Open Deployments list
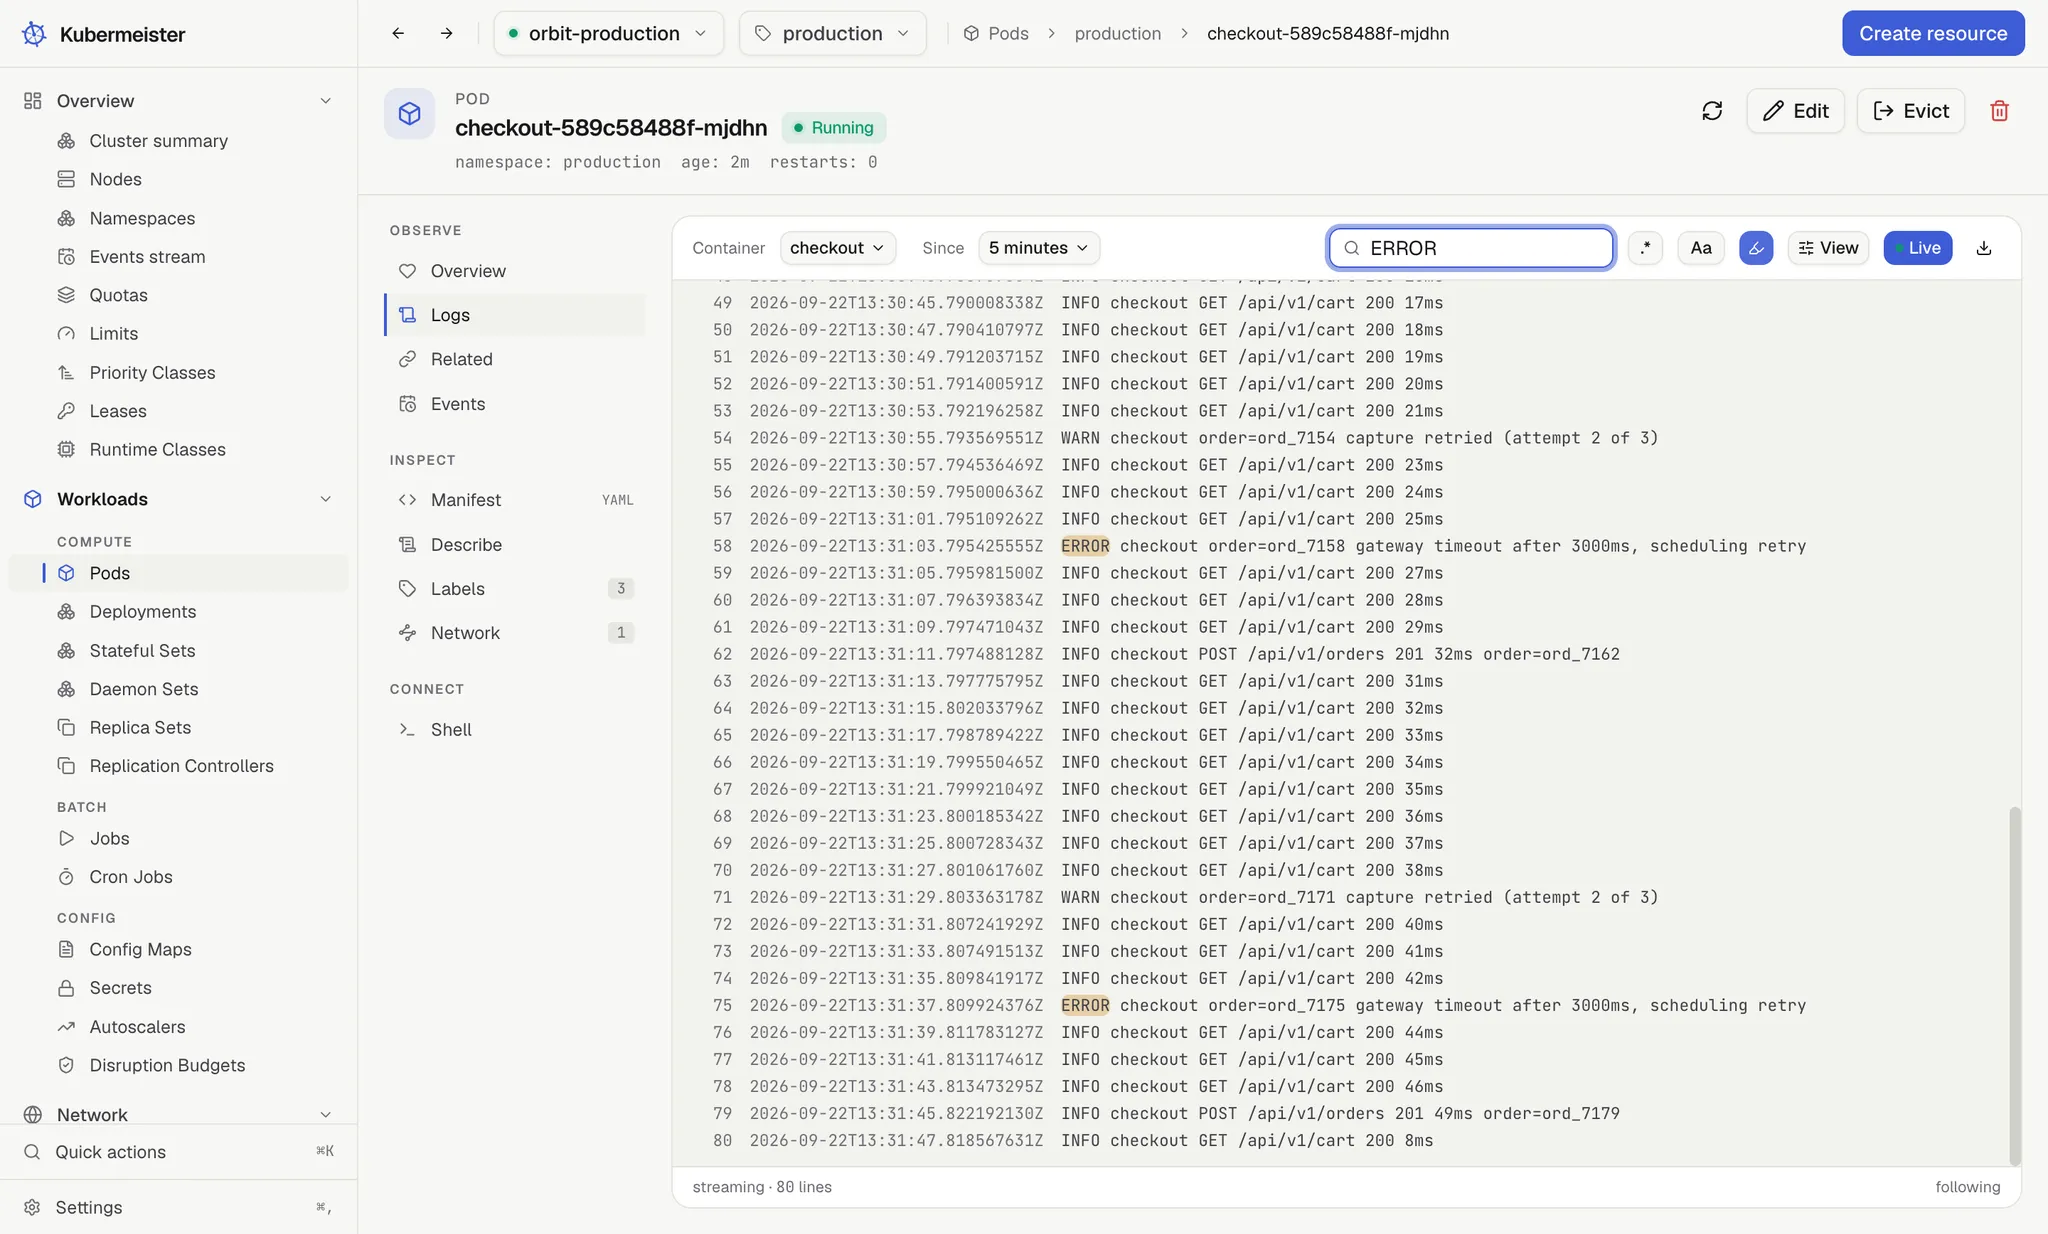 click(x=142, y=612)
